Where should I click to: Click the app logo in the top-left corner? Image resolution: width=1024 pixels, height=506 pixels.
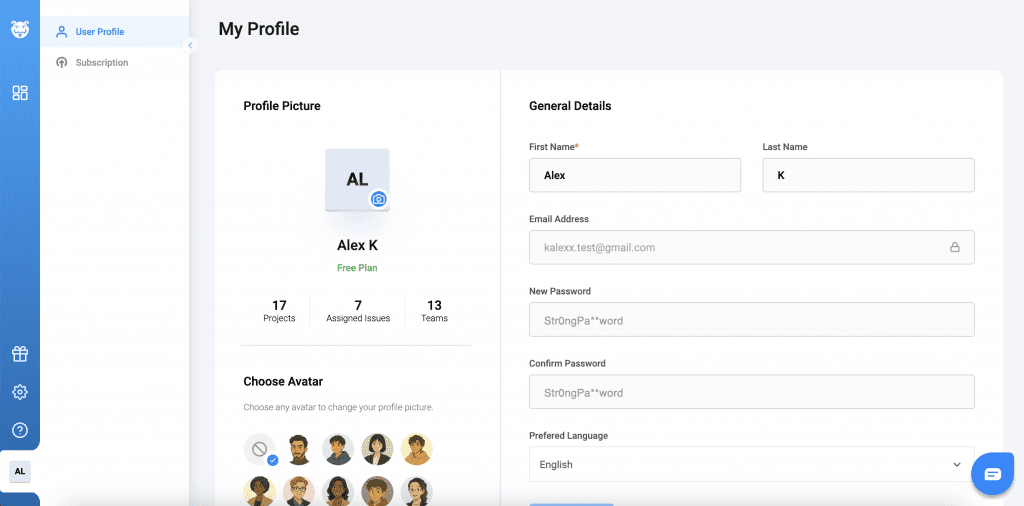[x=20, y=30]
